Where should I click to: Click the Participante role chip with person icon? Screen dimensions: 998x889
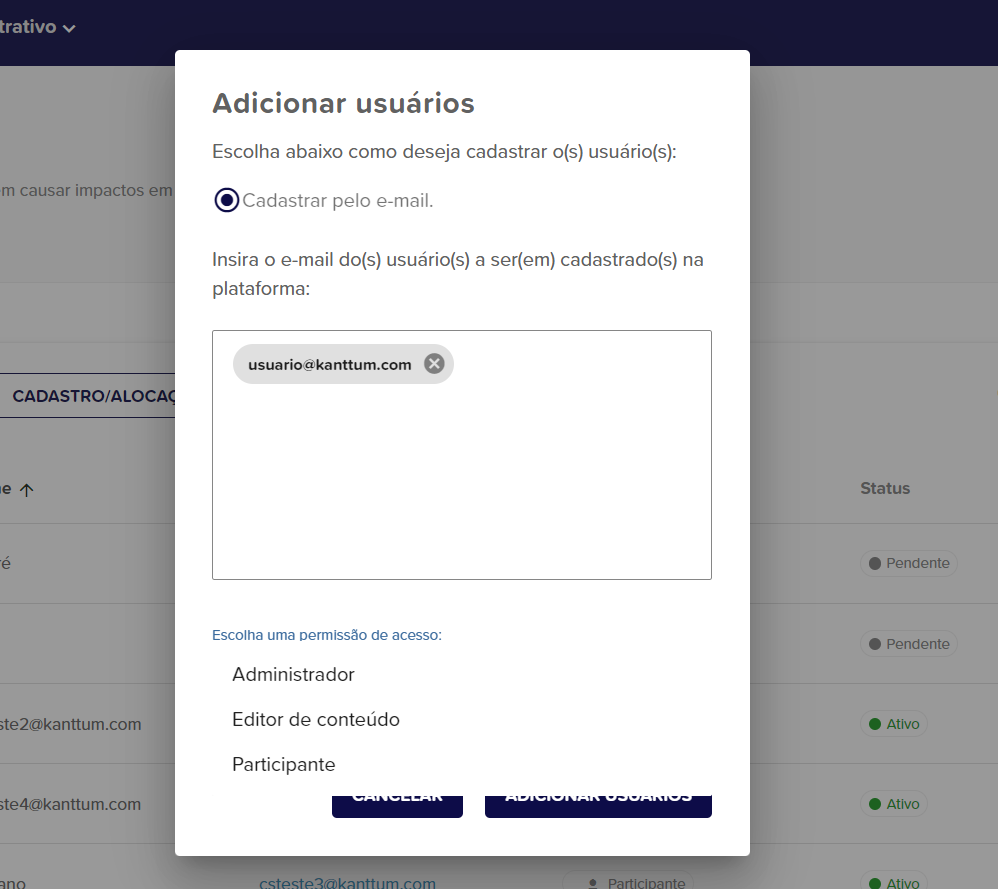[627, 883]
